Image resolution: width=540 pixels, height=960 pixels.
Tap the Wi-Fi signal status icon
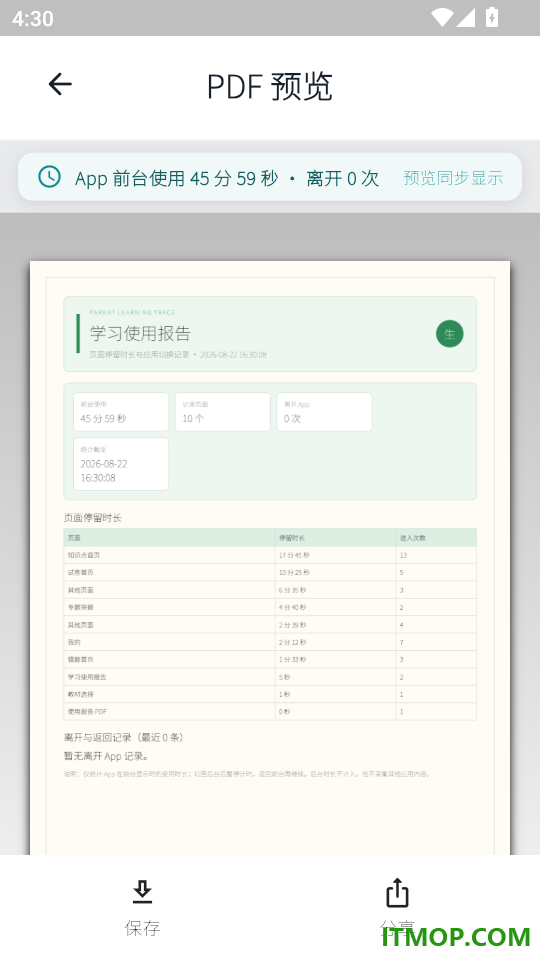pyautogui.click(x=441, y=18)
